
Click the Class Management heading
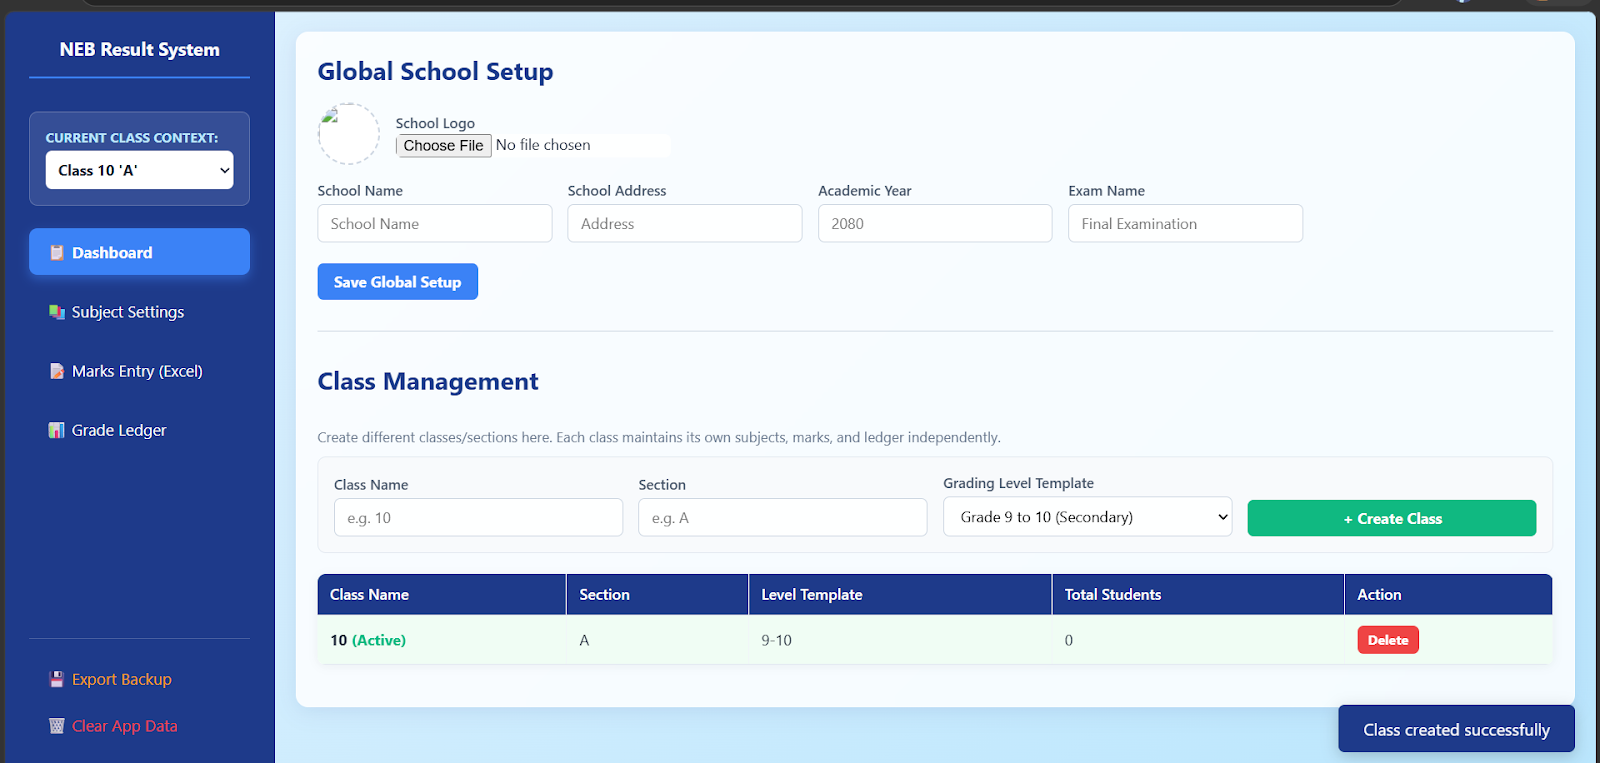pyautogui.click(x=428, y=382)
